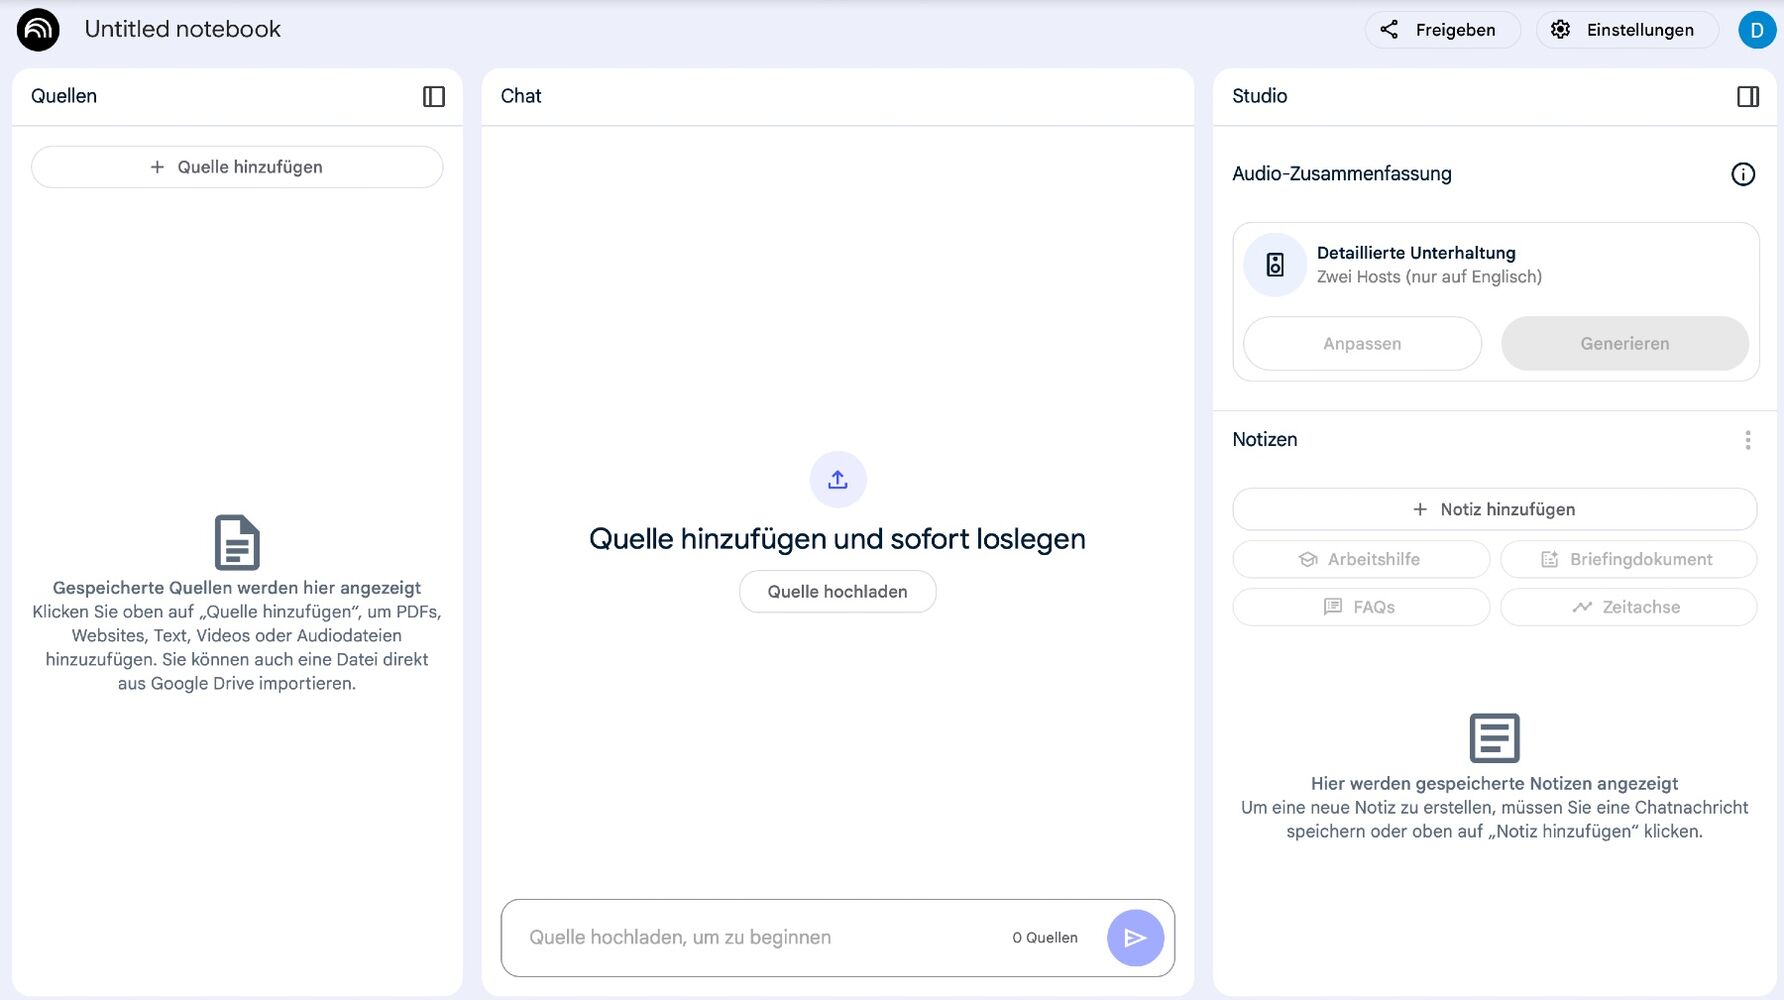This screenshot has width=1784, height=1000.
Task: Click the speaker icon for Detaillierte Unterhaltung
Action: (1274, 265)
